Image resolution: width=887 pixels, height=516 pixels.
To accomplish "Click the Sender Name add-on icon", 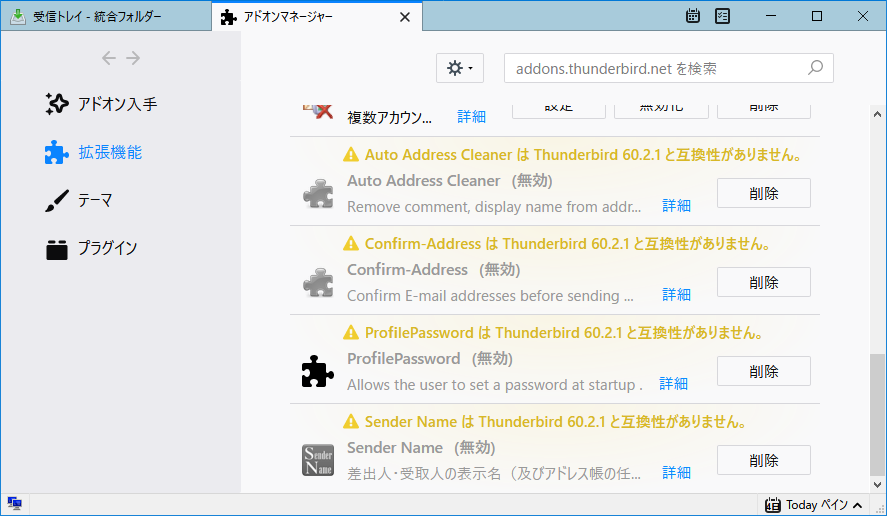I will click(318, 460).
